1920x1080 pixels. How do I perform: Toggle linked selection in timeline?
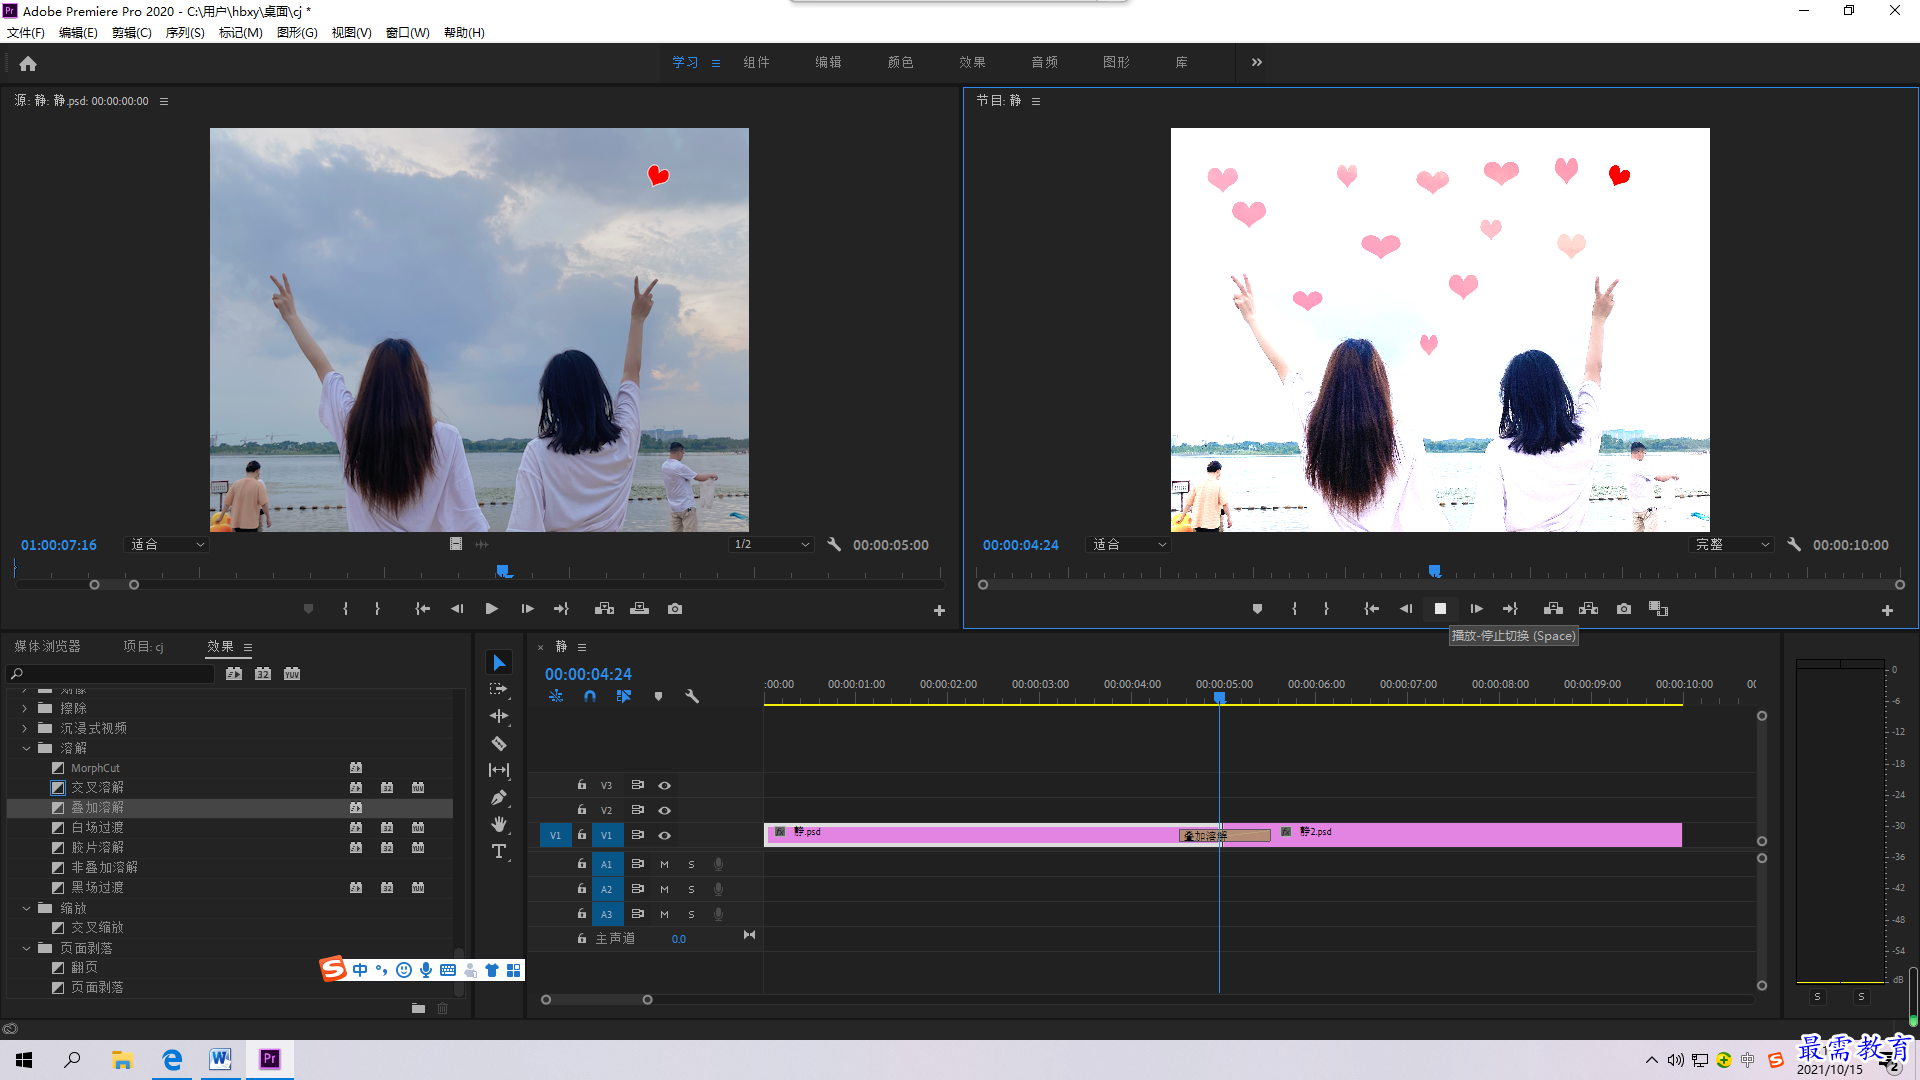624,696
